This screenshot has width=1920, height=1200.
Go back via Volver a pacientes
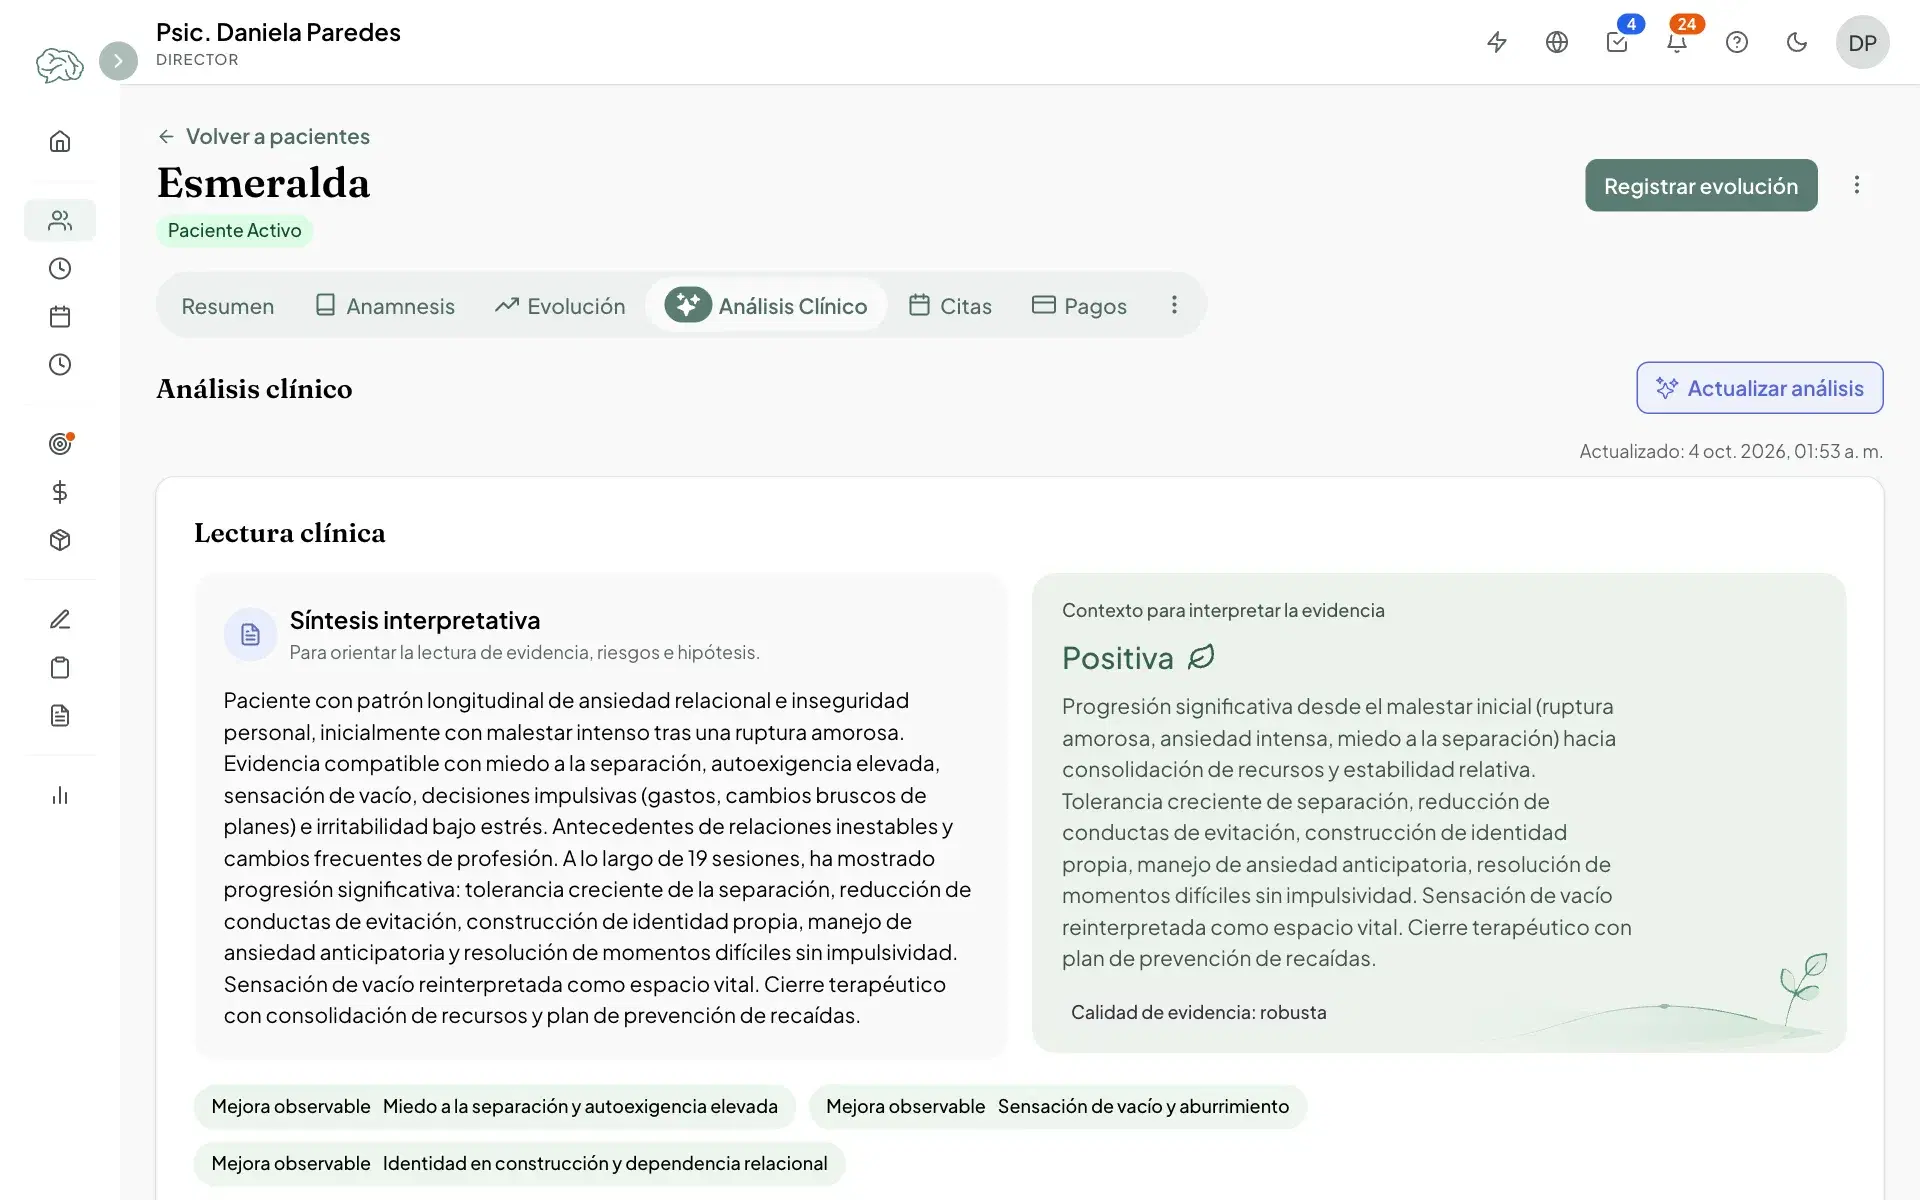point(264,136)
